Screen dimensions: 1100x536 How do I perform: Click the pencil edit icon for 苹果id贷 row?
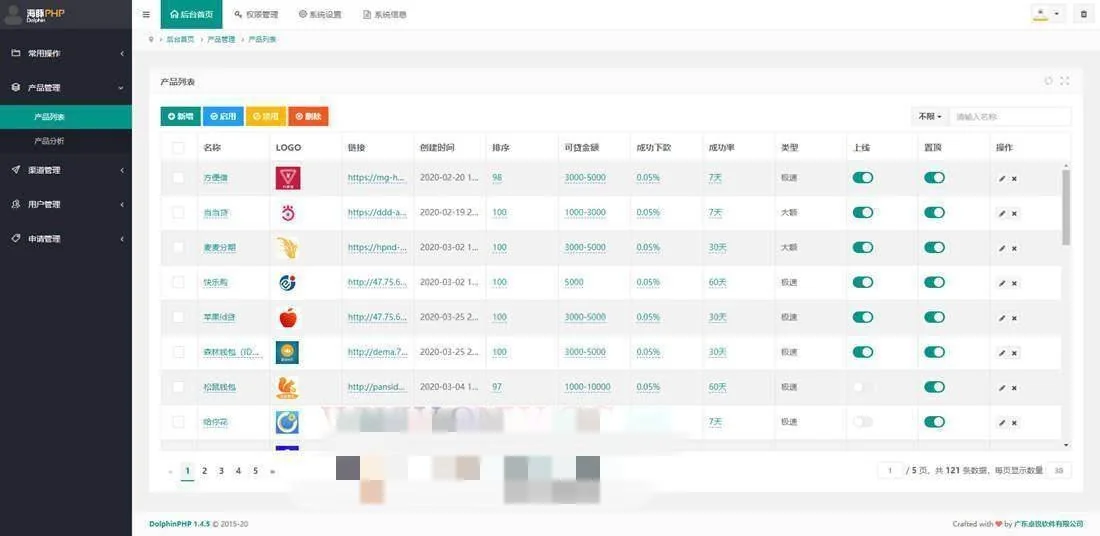point(1002,318)
